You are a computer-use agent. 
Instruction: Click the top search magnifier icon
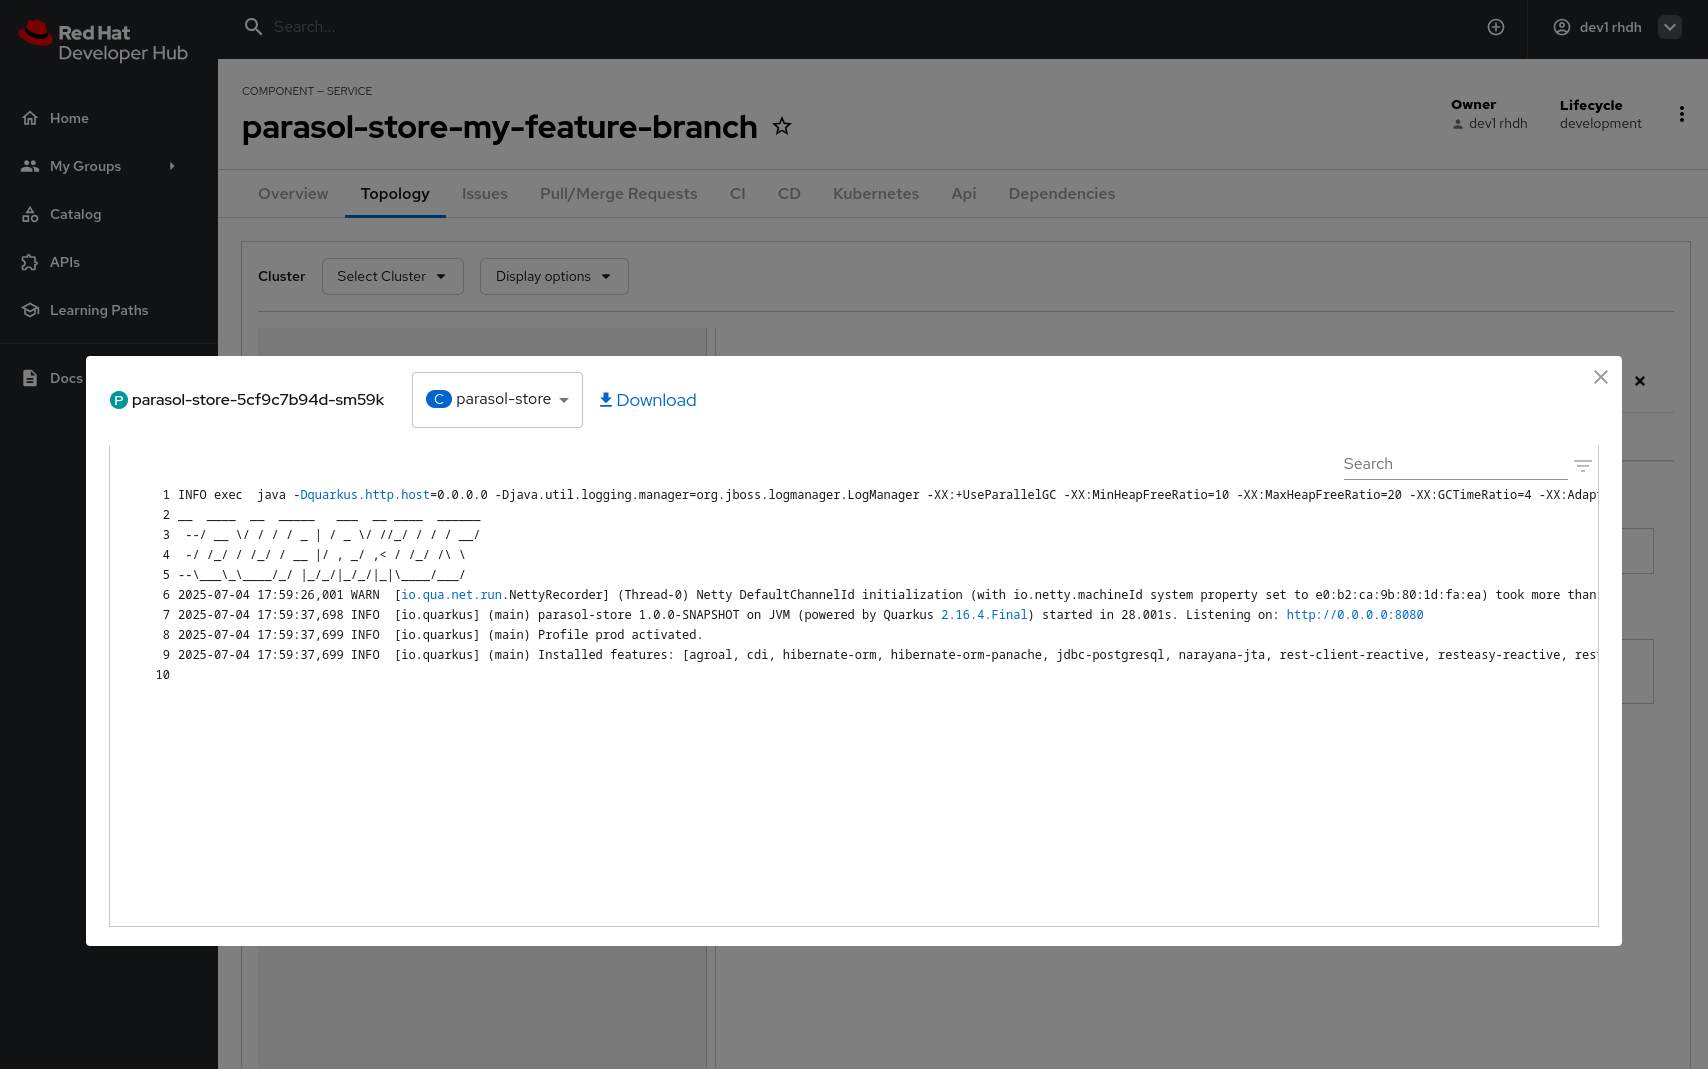click(253, 27)
